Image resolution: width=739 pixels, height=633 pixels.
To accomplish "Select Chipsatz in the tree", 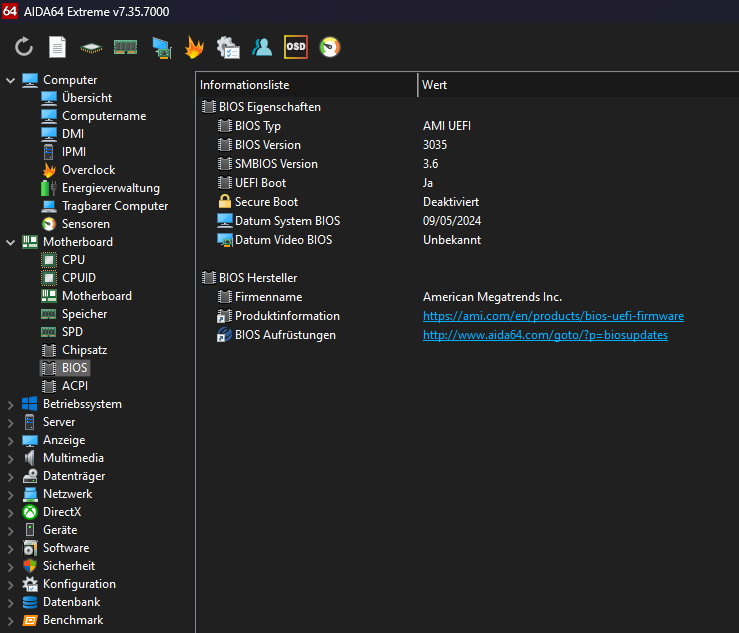I will pos(84,350).
